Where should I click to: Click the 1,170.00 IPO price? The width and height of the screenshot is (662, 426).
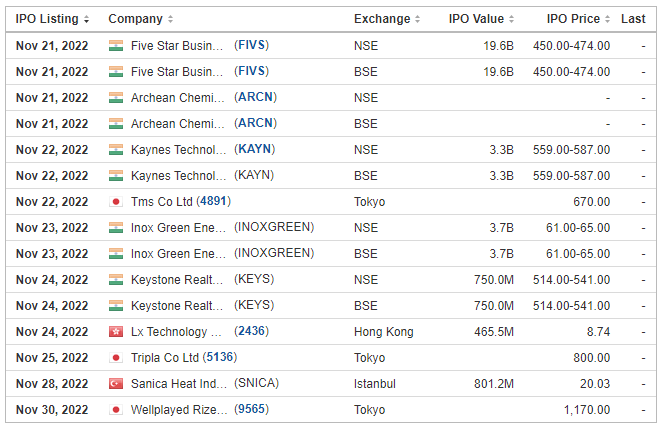[x=587, y=410]
